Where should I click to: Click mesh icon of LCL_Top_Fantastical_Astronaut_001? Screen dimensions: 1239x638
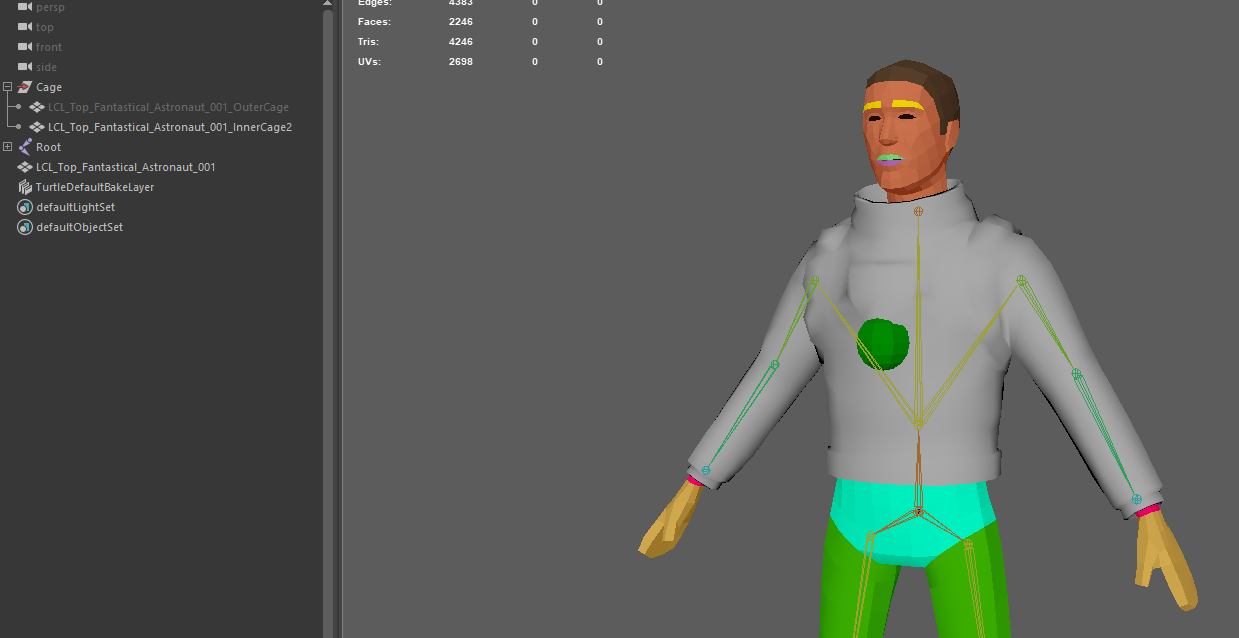25,167
